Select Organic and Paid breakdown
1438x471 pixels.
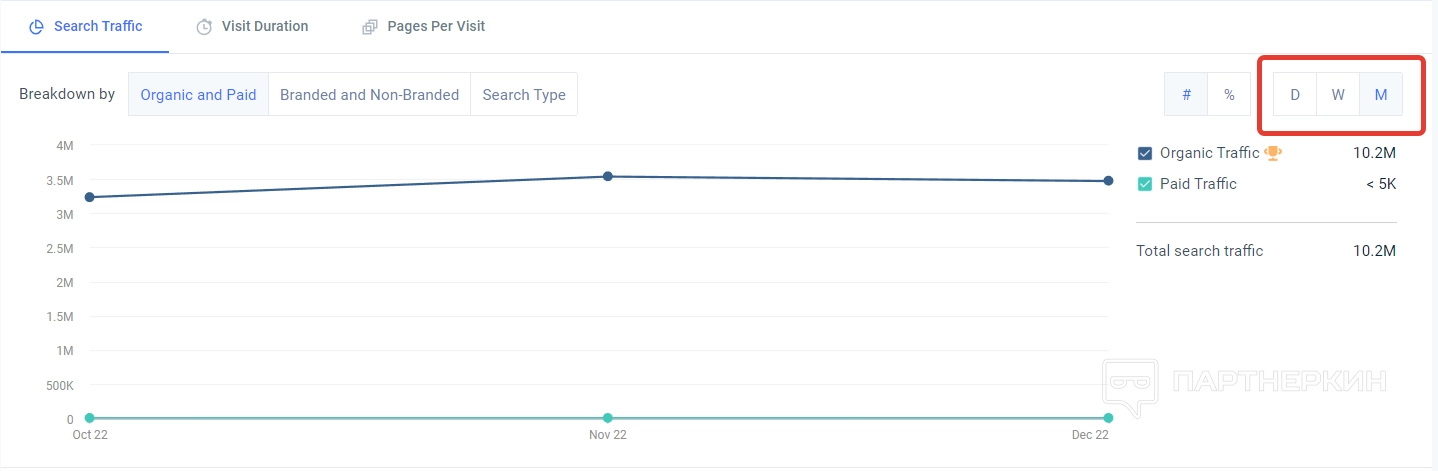pos(198,95)
